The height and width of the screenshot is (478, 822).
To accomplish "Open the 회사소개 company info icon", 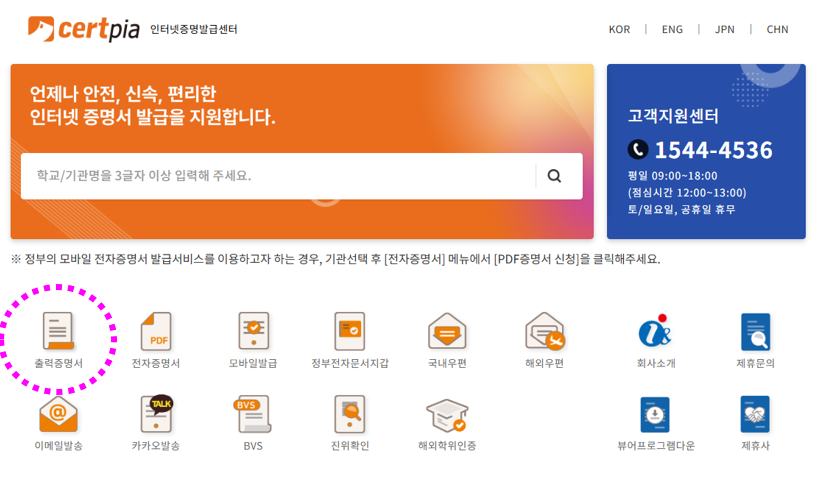I will (655, 331).
